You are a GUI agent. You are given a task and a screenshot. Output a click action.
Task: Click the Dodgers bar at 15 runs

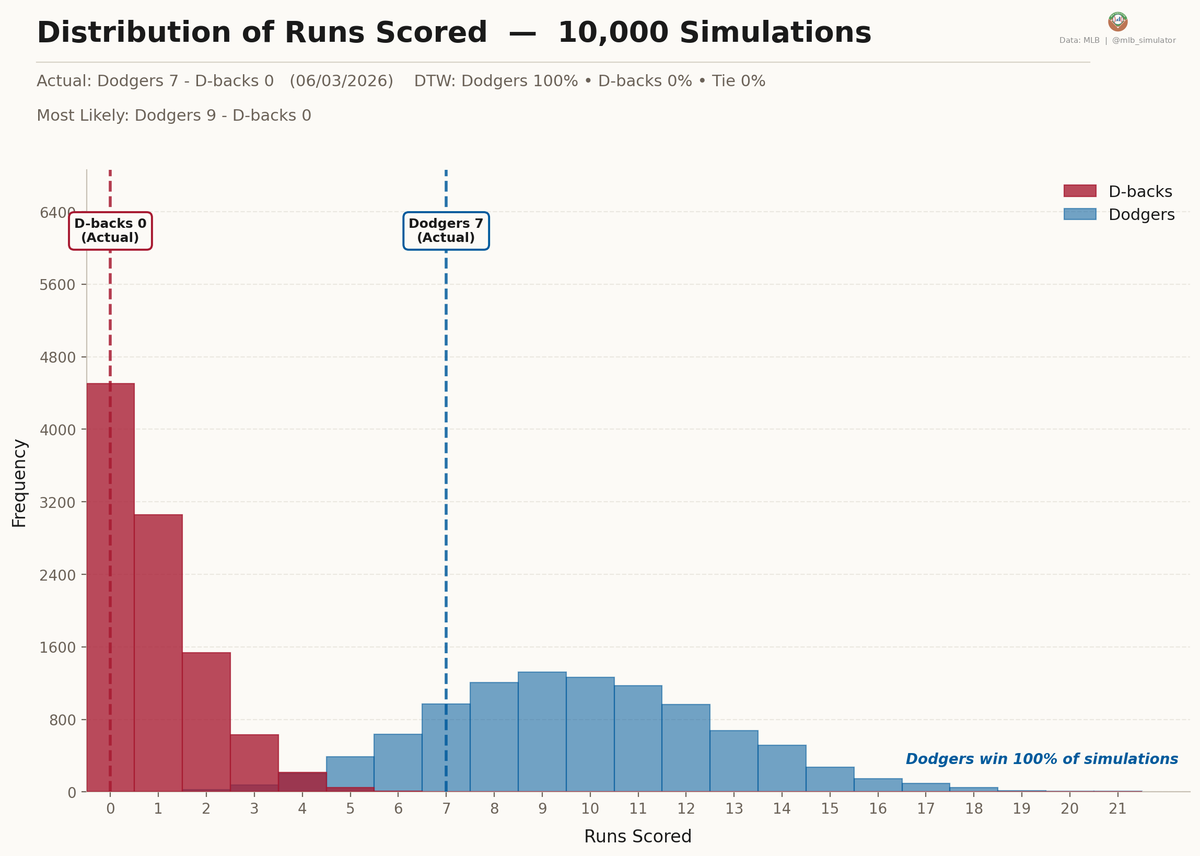(x=830, y=780)
